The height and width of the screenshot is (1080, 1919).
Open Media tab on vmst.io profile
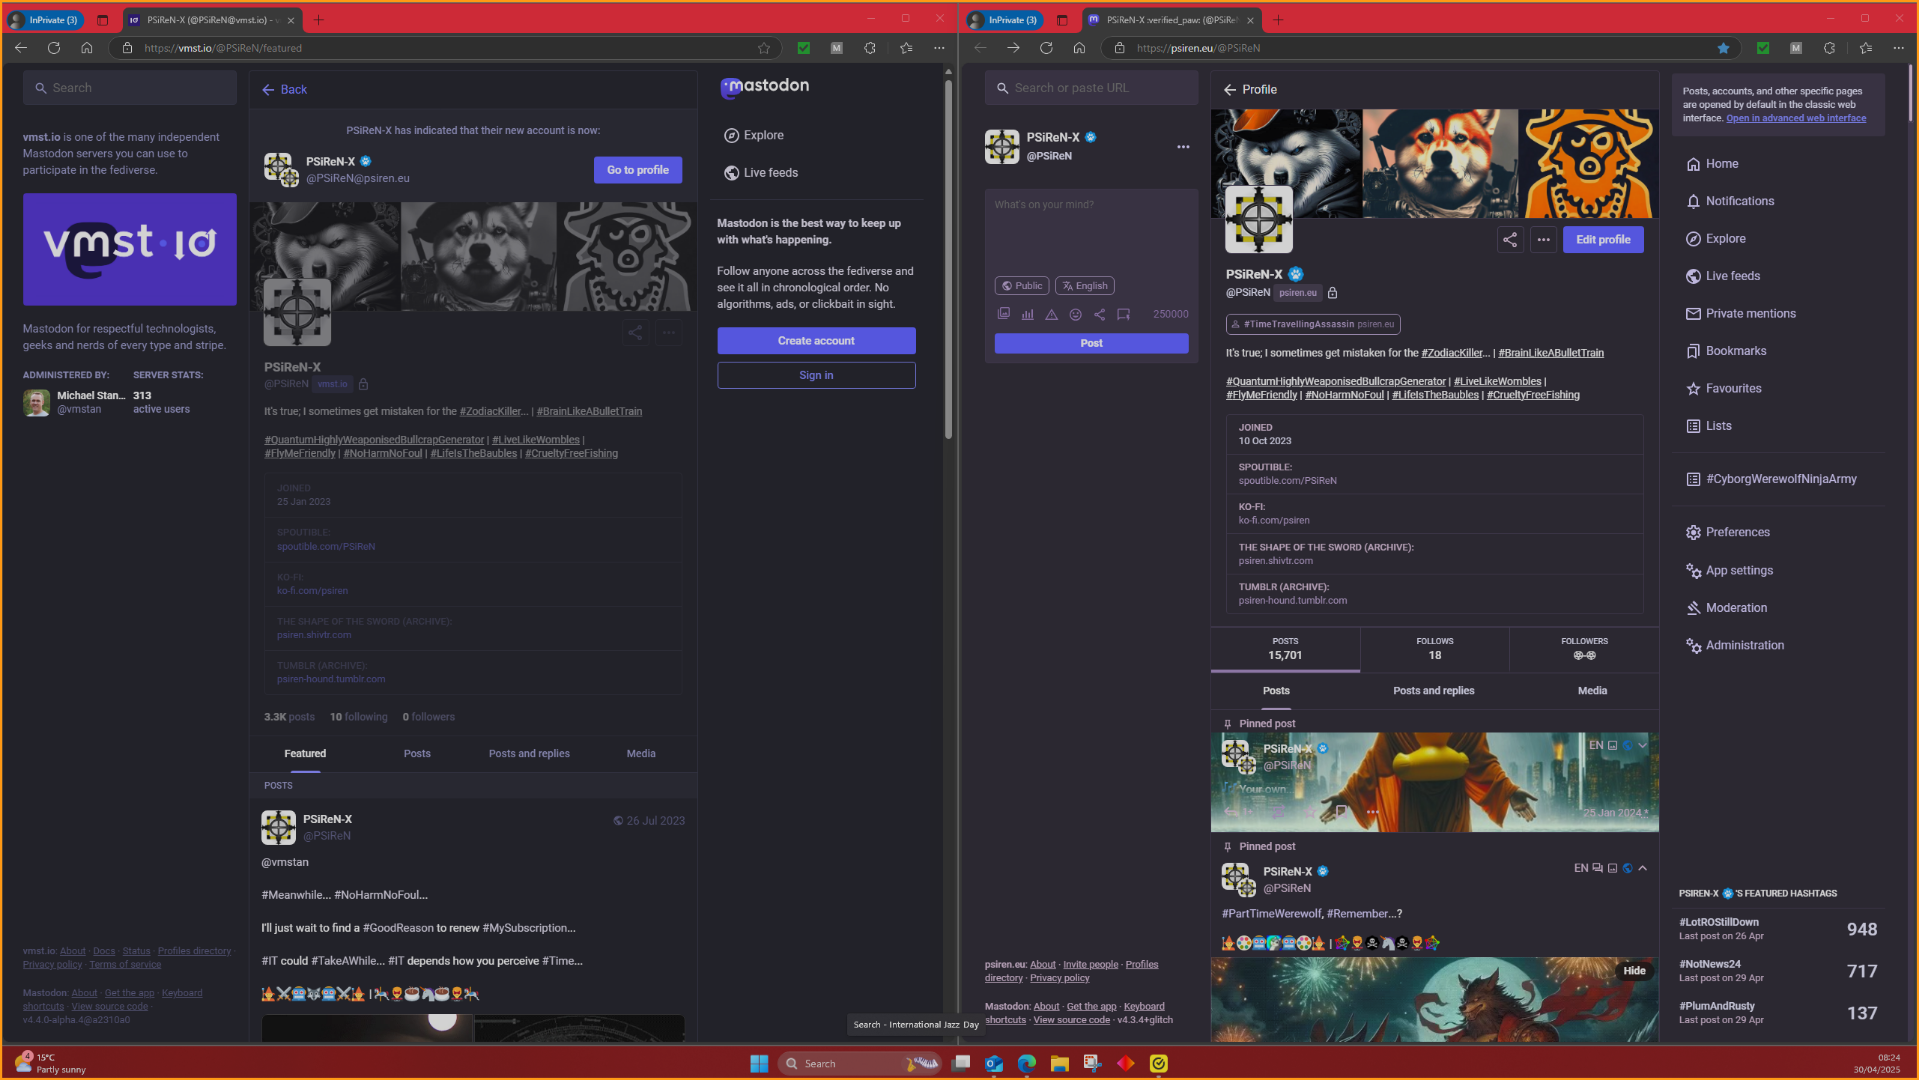(x=641, y=754)
